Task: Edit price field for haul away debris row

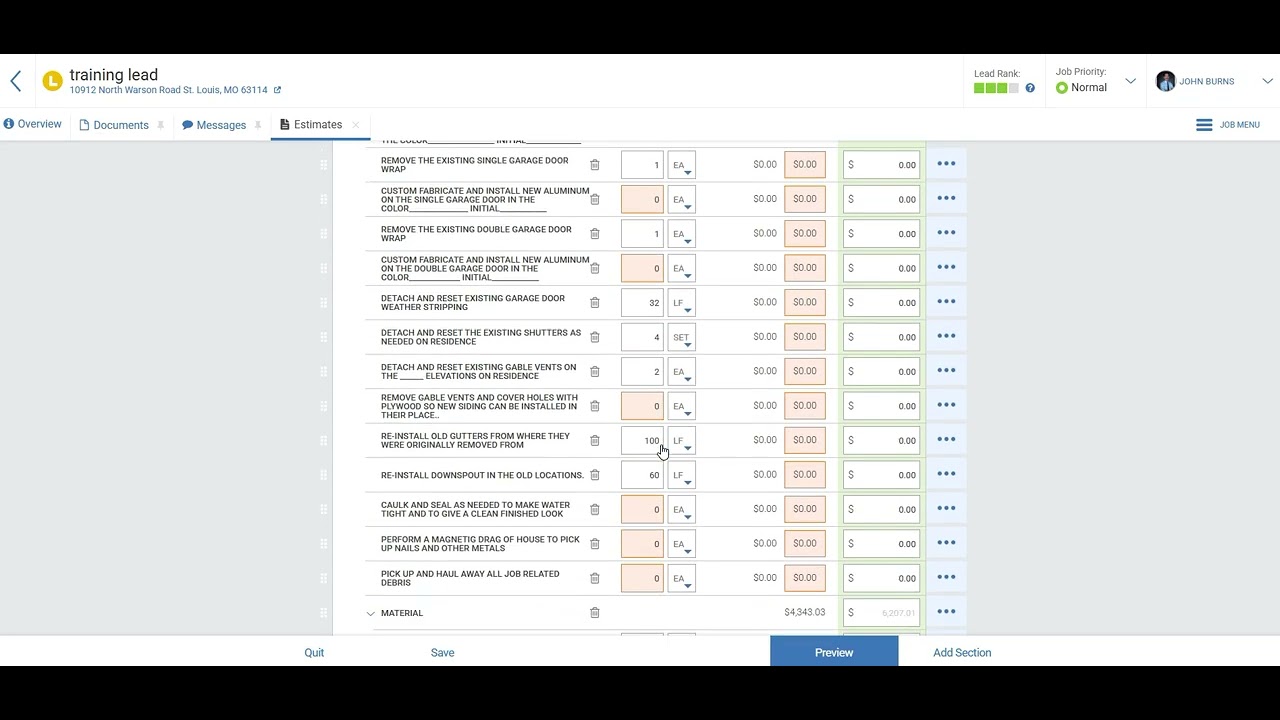Action: pos(881,578)
